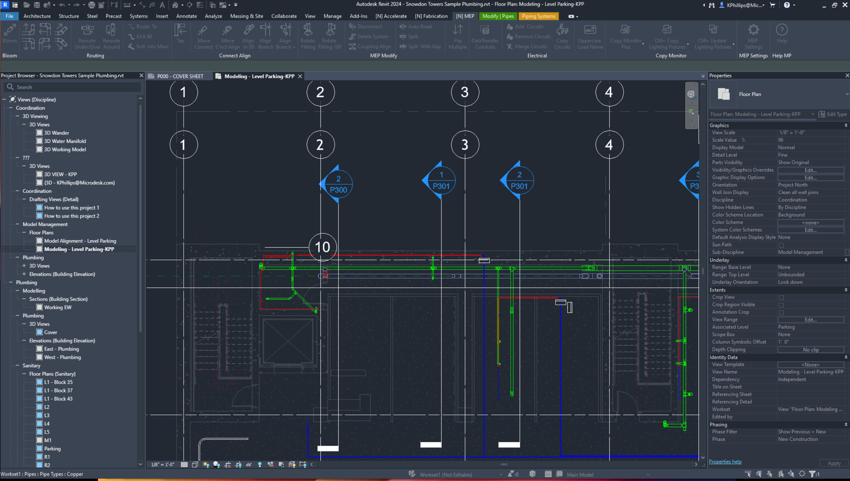The width and height of the screenshot is (850, 481).
Task: Switch to the Systems ribbon tab
Action: 138,16
